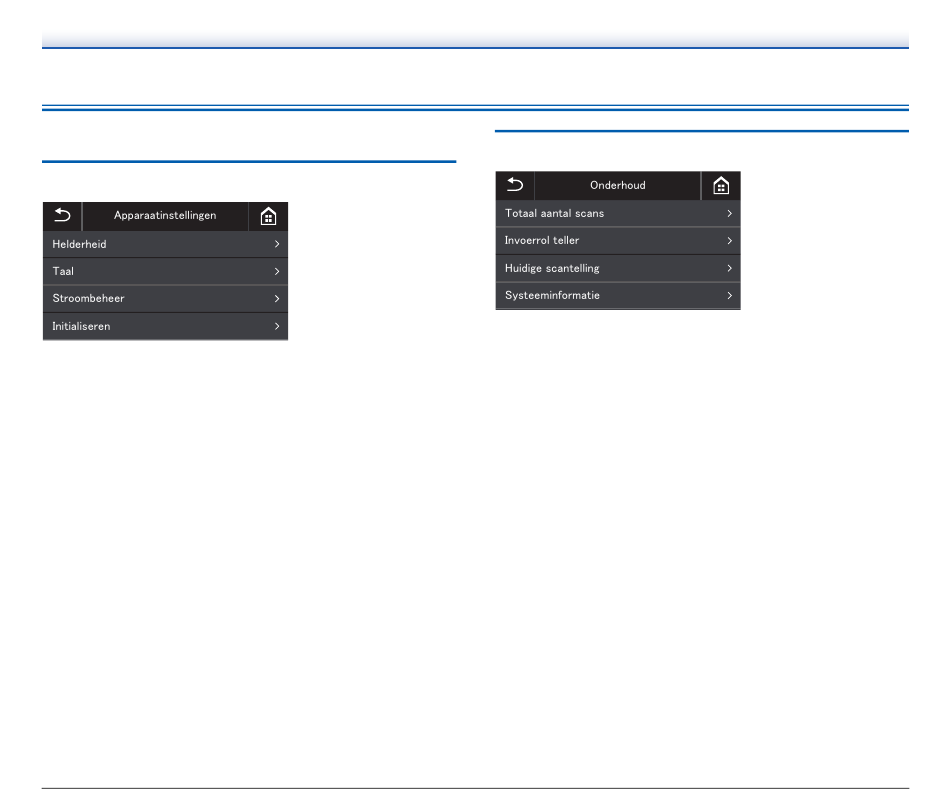Open the Initialiseren option
Image resolution: width=950 pixels, height=806 pixels.
[x=165, y=327]
